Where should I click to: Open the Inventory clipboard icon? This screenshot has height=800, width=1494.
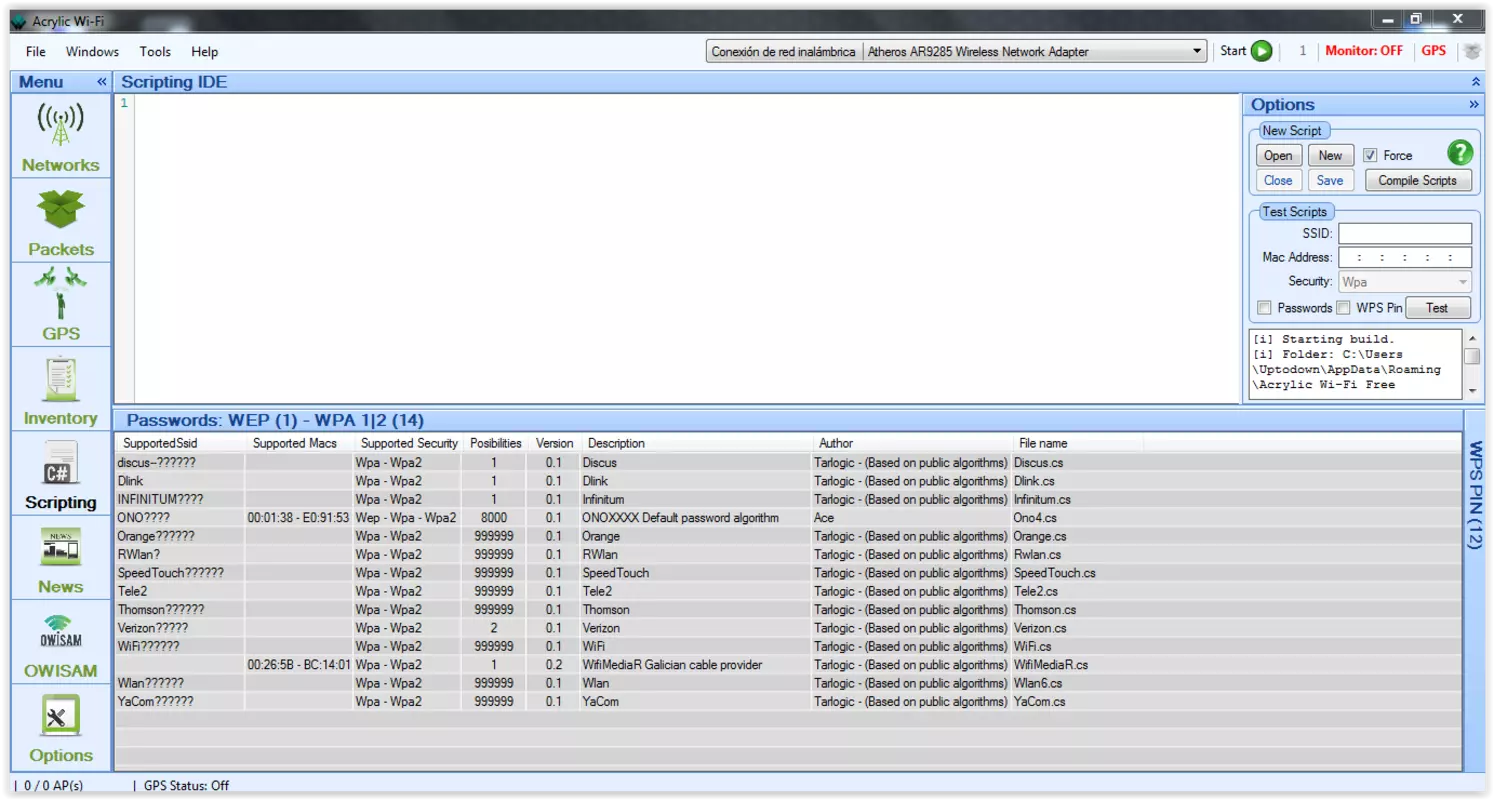61,378
